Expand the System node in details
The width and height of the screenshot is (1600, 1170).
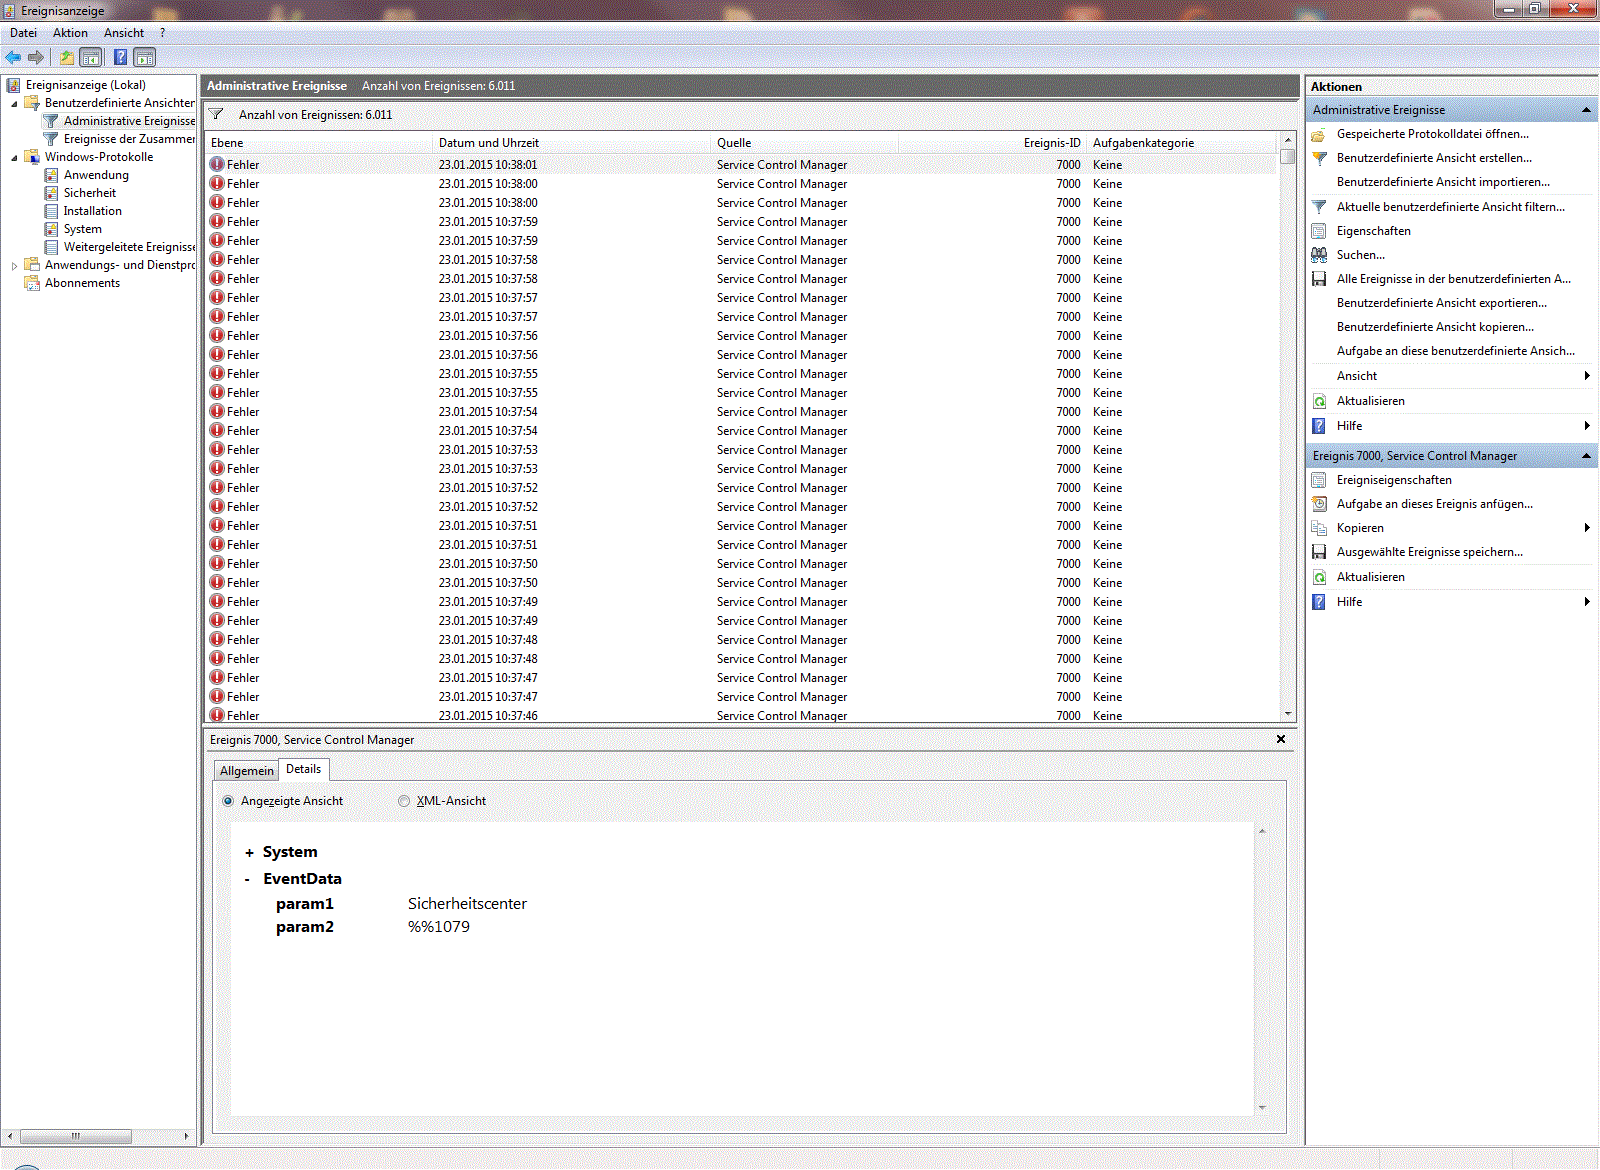[x=249, y=853]
